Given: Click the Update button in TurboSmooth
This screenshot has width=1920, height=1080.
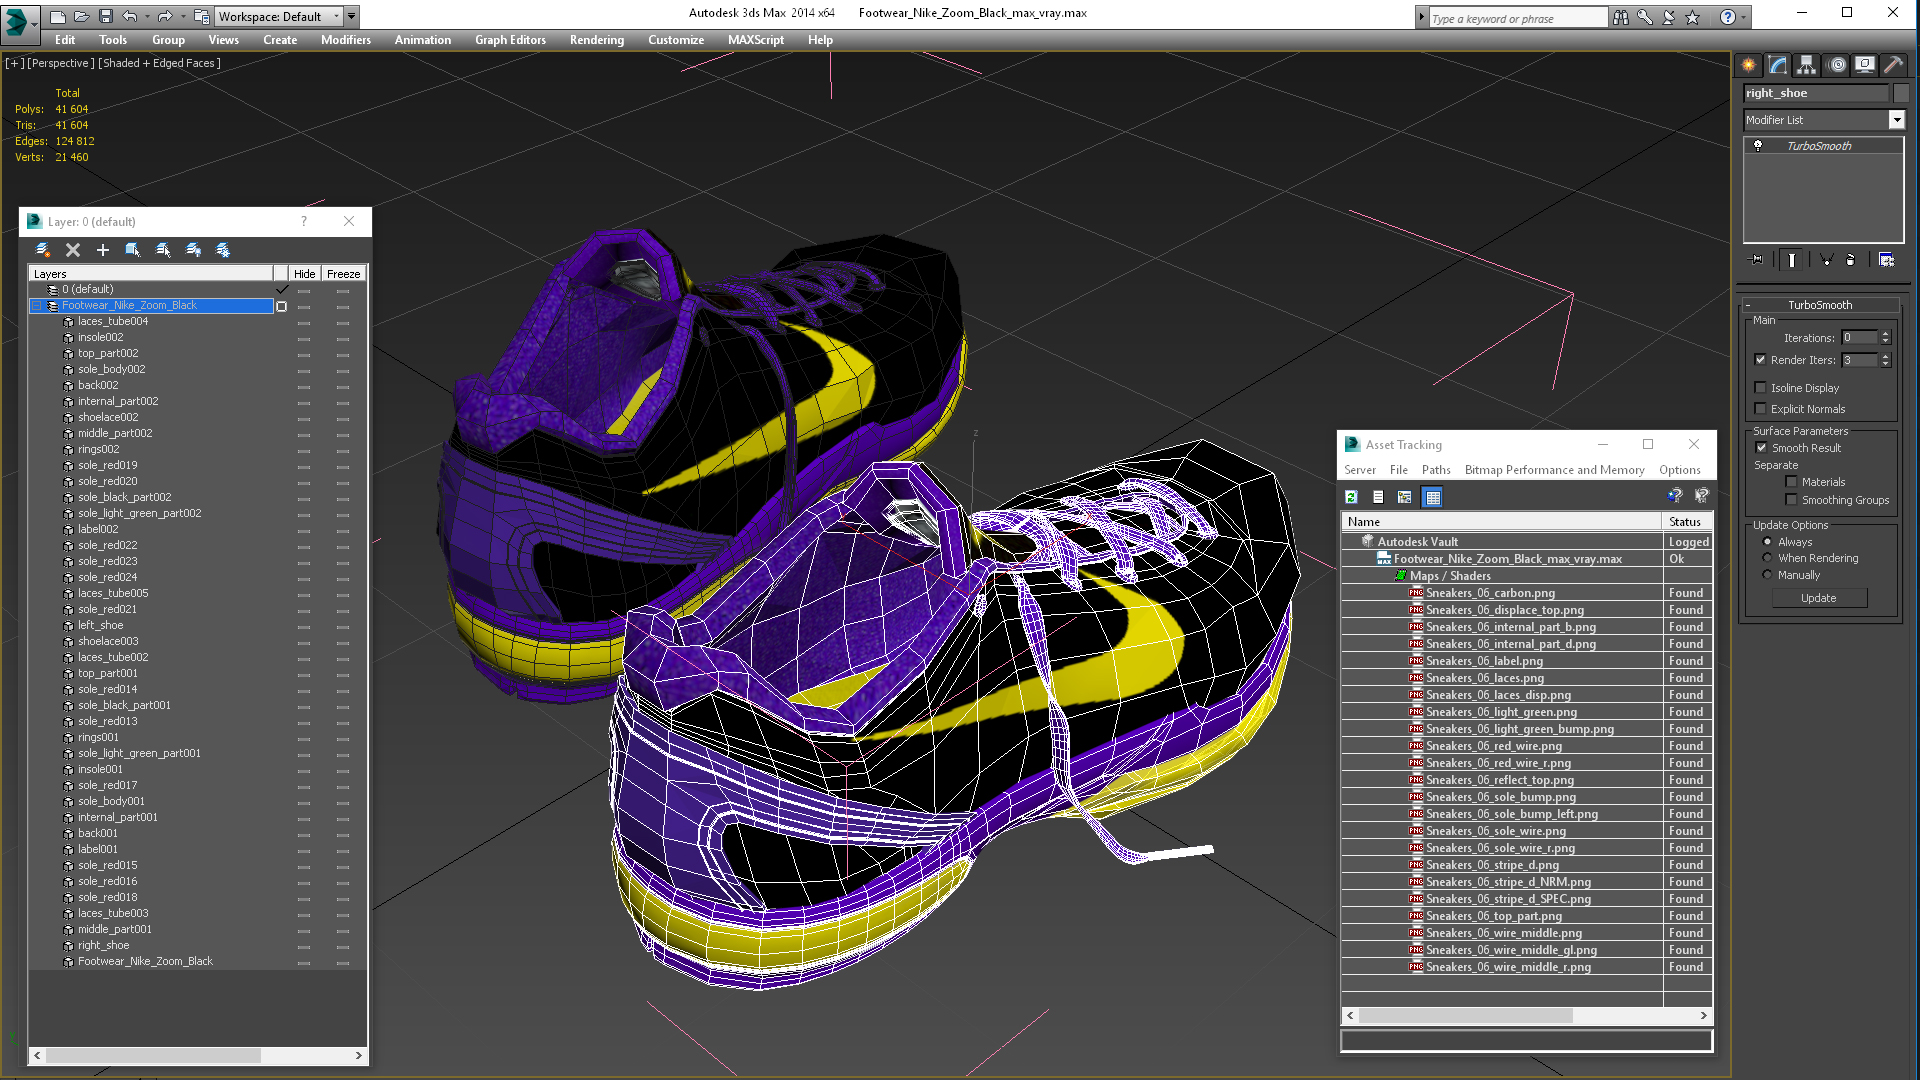Looking at the screenshot, I should pos(1819,598).
